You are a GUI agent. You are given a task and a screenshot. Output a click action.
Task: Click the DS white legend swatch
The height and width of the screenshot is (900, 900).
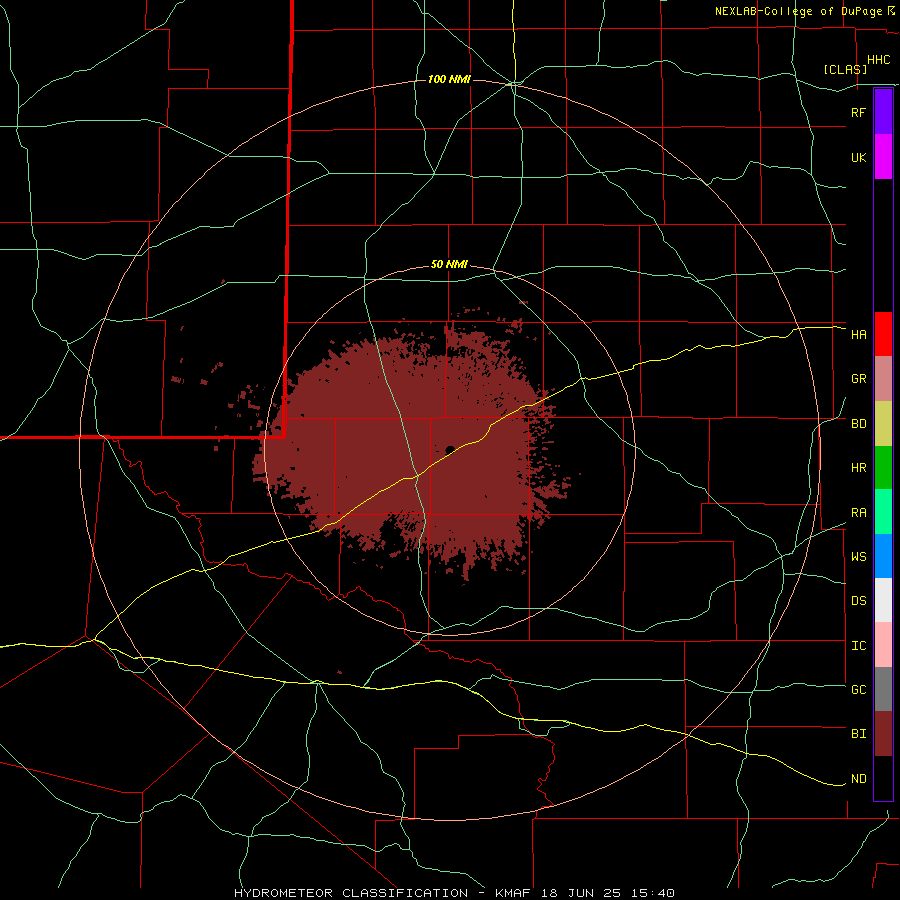[883, 600]
